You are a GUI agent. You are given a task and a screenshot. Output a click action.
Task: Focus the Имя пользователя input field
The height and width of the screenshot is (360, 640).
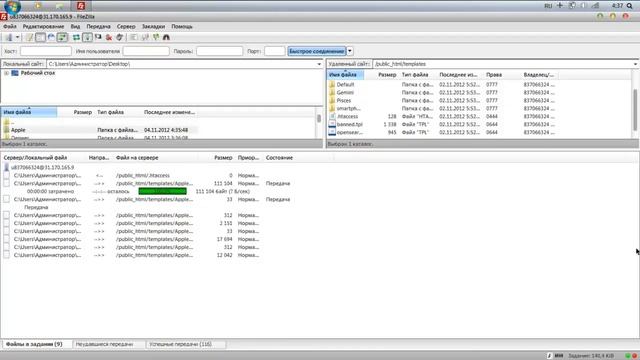click(x=146, y=51)
